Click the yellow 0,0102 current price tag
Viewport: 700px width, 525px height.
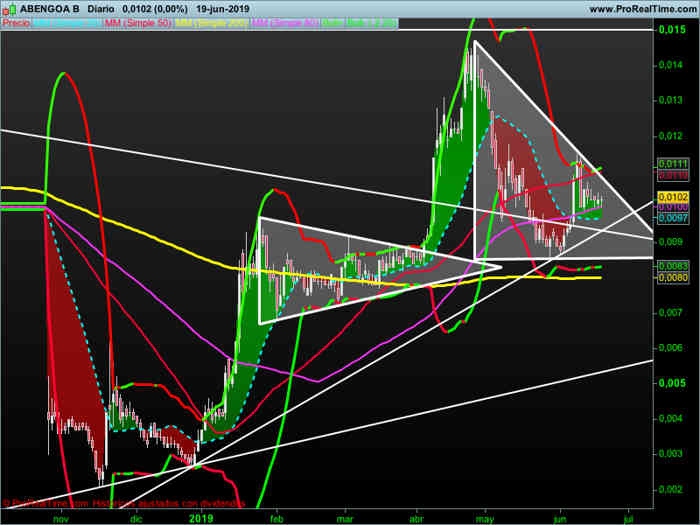click(673, 197)
